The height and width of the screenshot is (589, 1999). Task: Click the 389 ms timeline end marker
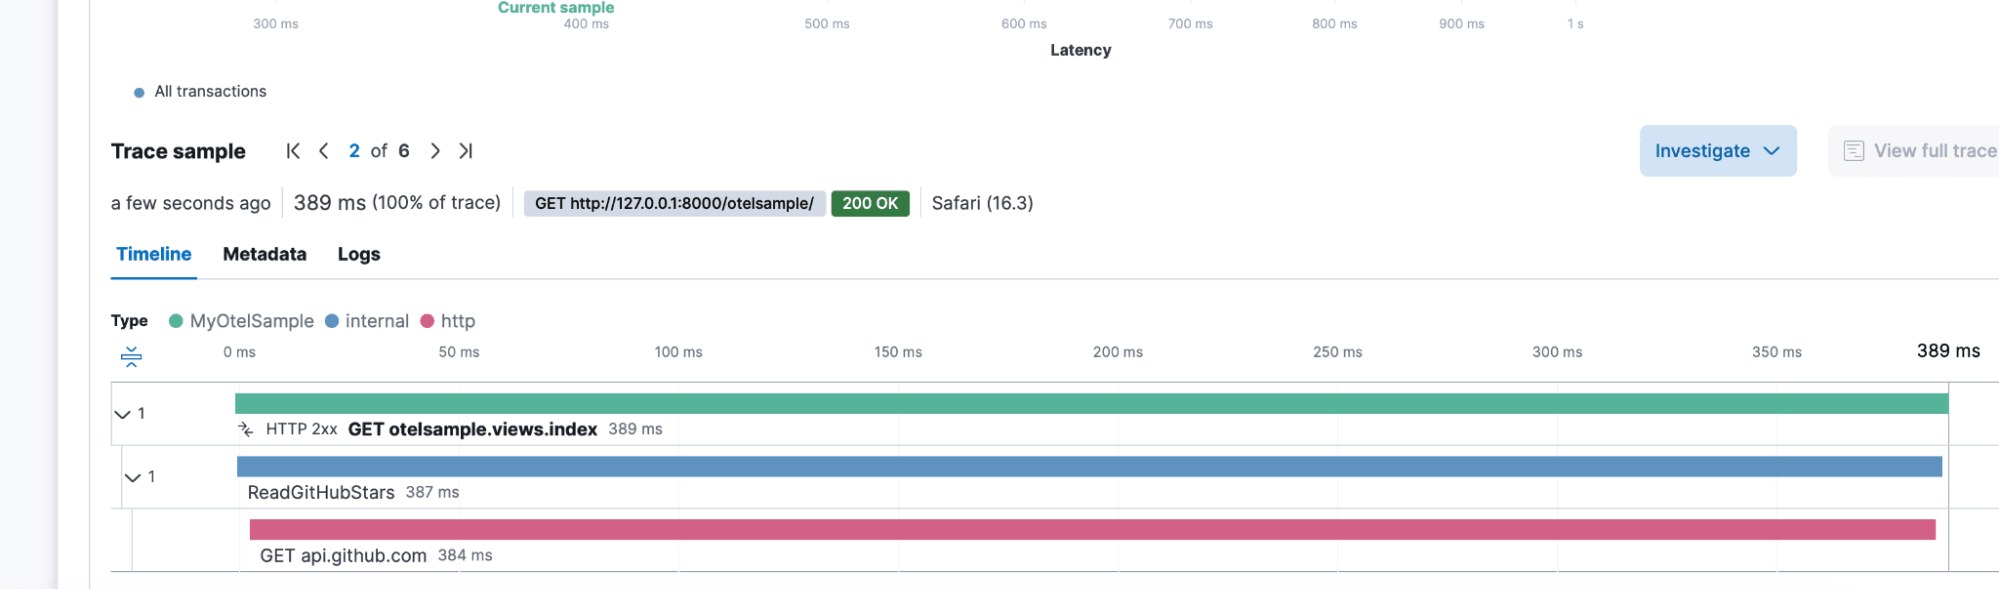1948,351
